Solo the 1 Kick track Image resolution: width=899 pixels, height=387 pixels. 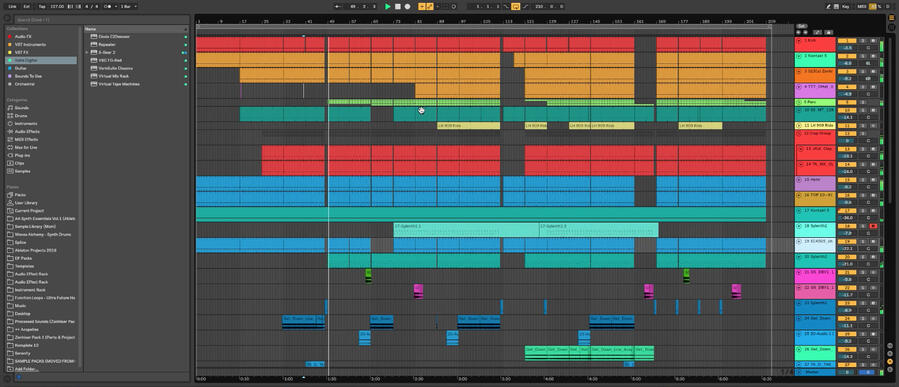pos(862,41)
